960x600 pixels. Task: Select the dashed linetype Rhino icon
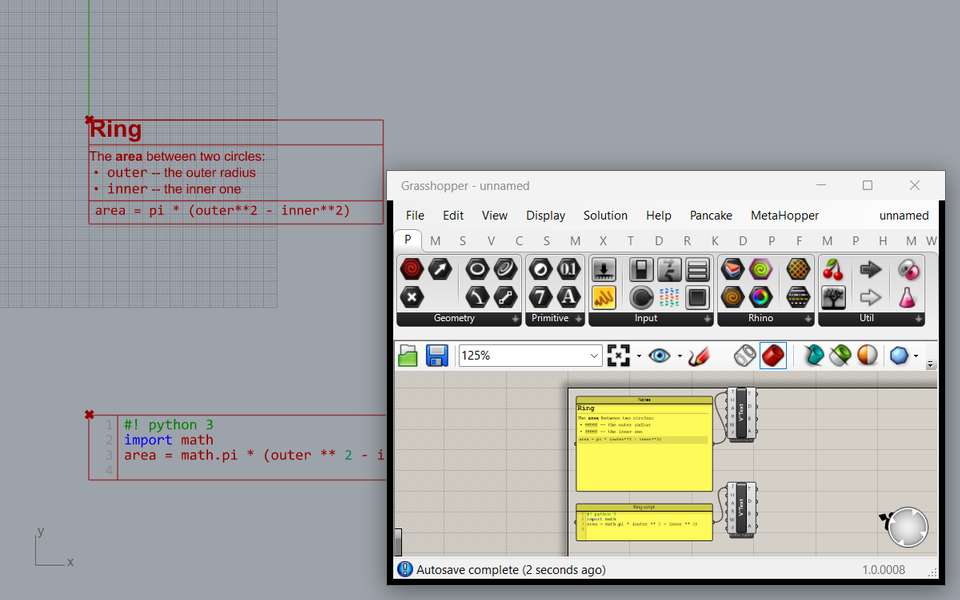point(798,298)
